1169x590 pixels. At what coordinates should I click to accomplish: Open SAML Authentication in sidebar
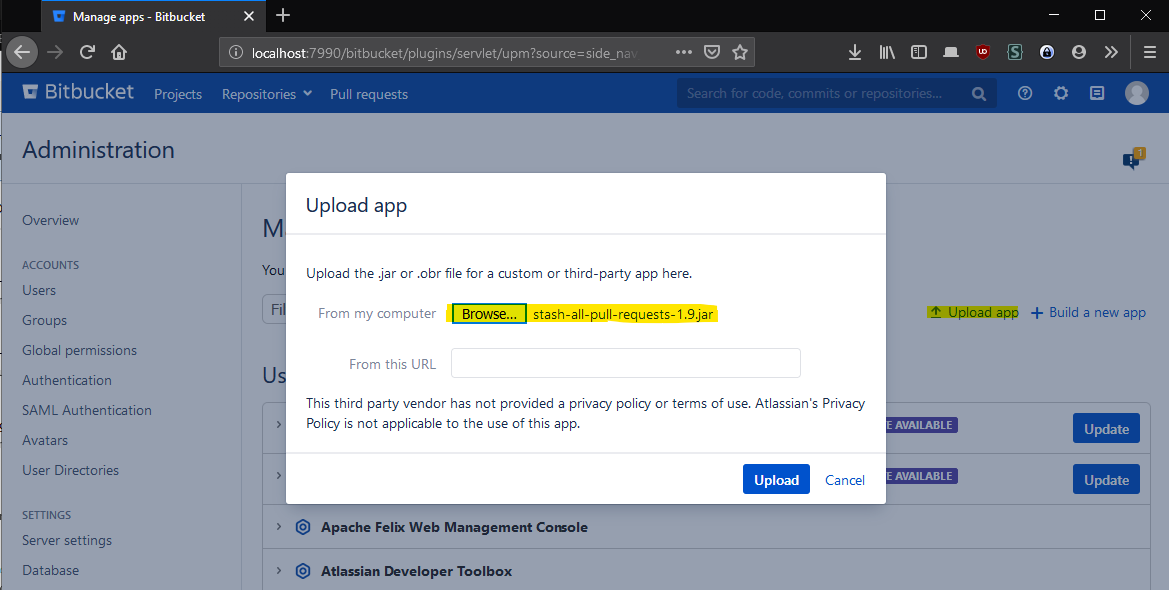[86, 410]
